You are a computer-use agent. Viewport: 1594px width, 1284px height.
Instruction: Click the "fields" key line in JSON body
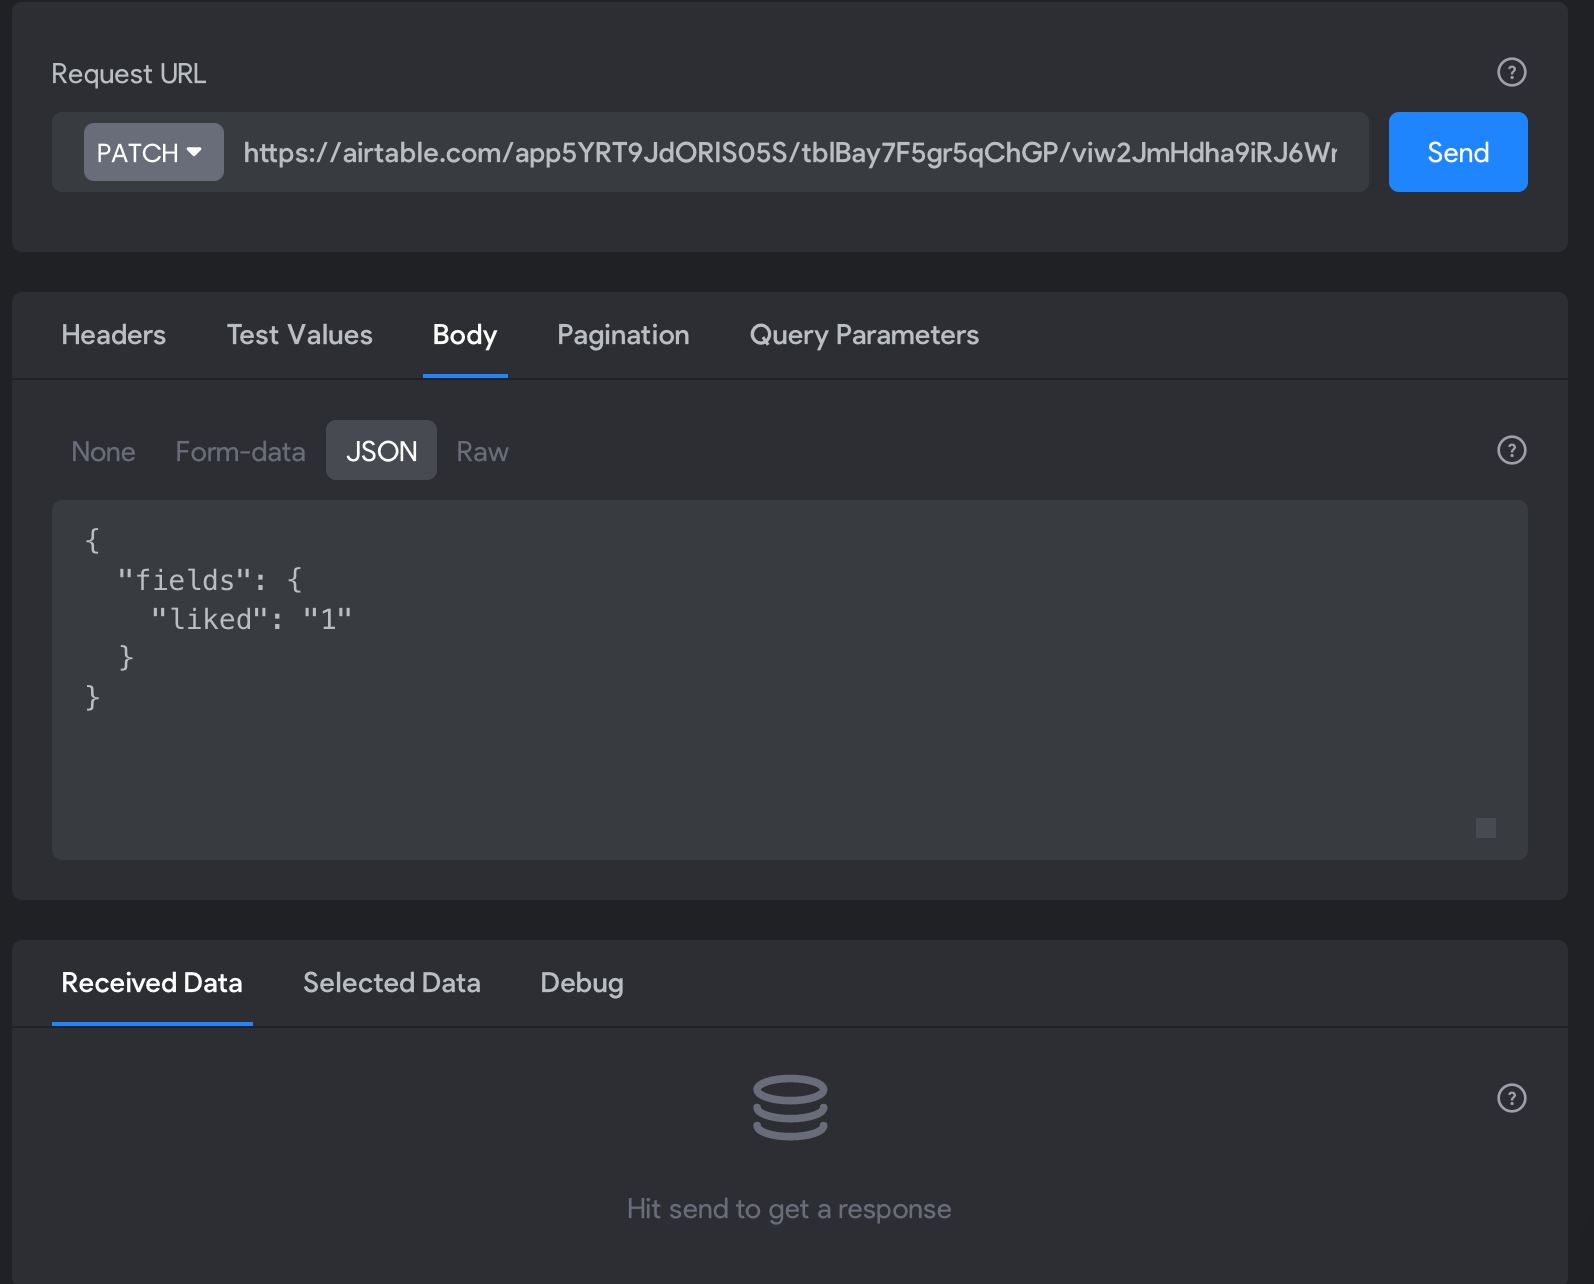click(209, 580)
